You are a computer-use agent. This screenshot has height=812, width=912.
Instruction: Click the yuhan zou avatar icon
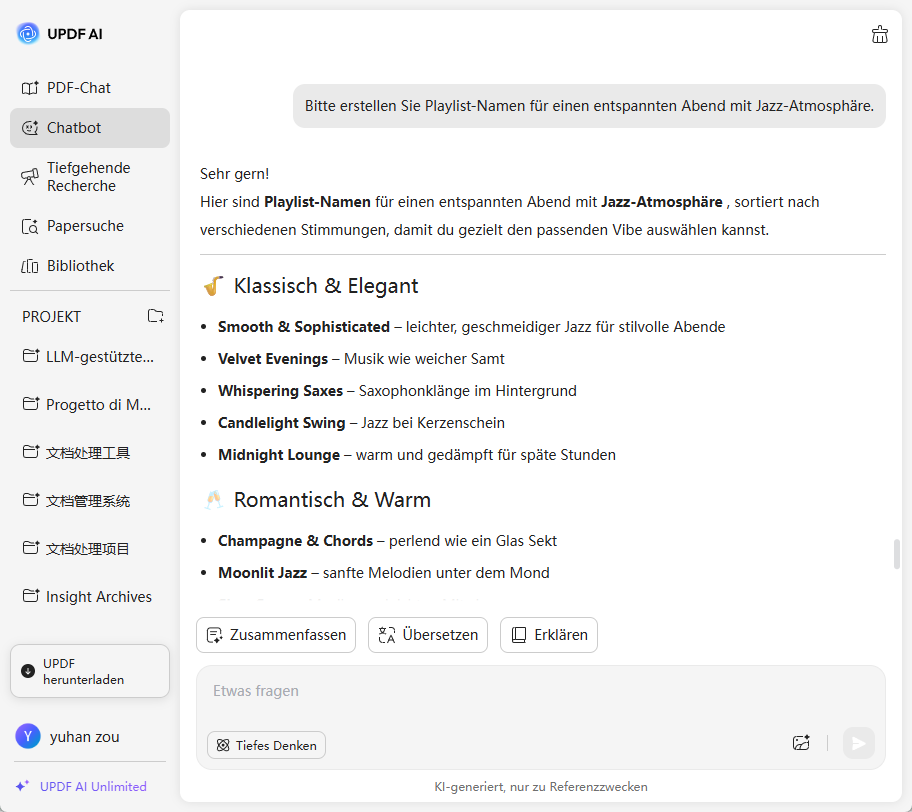(28, 737)
